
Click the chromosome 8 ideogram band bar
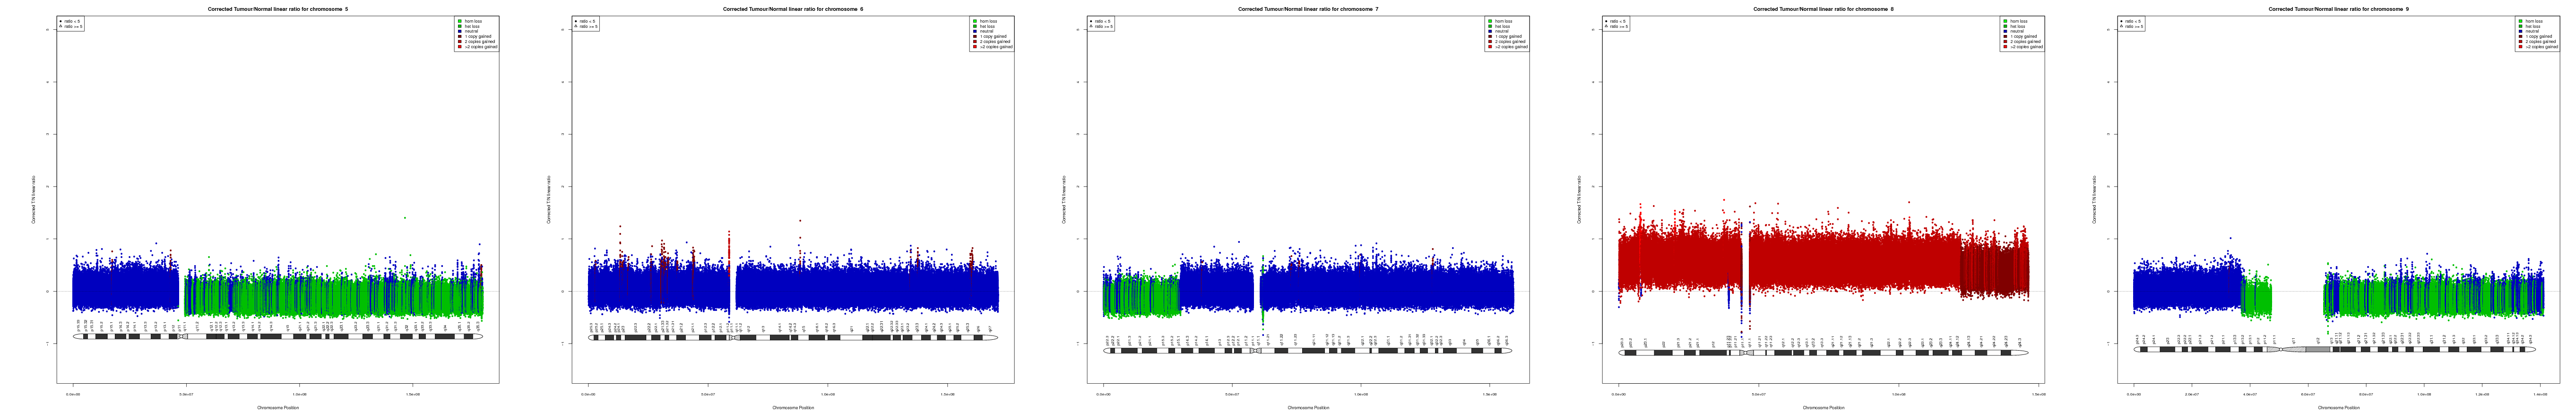coord(1823,352)
